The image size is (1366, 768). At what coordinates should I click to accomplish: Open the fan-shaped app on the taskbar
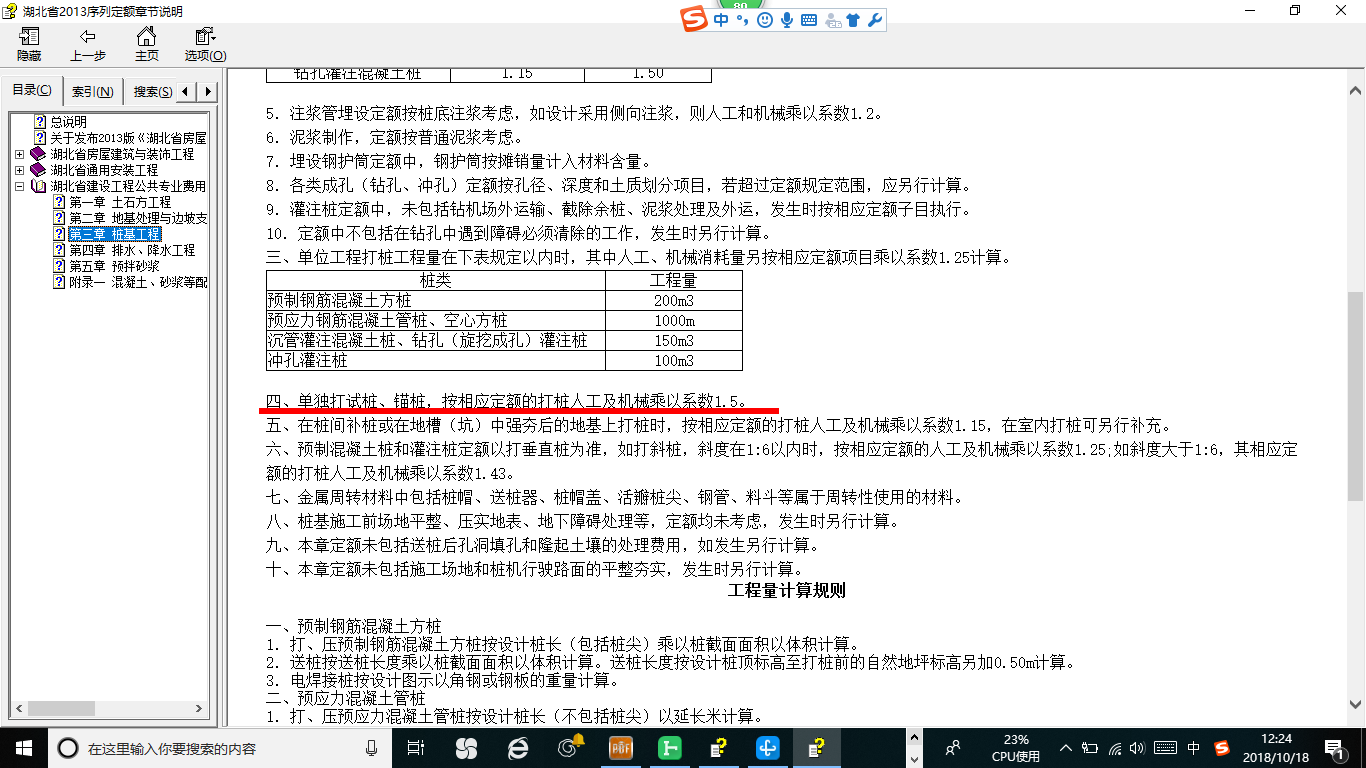coord(465,747)
